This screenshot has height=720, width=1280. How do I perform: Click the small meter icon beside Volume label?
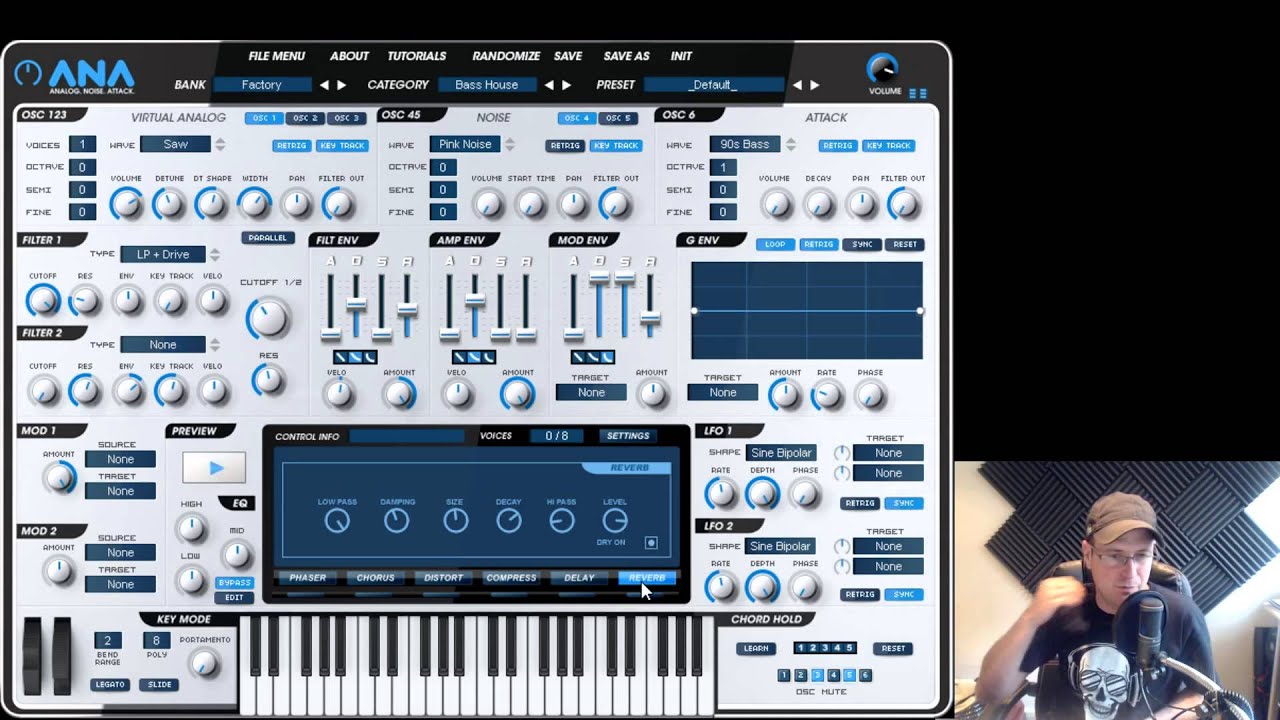click(917, 93)
